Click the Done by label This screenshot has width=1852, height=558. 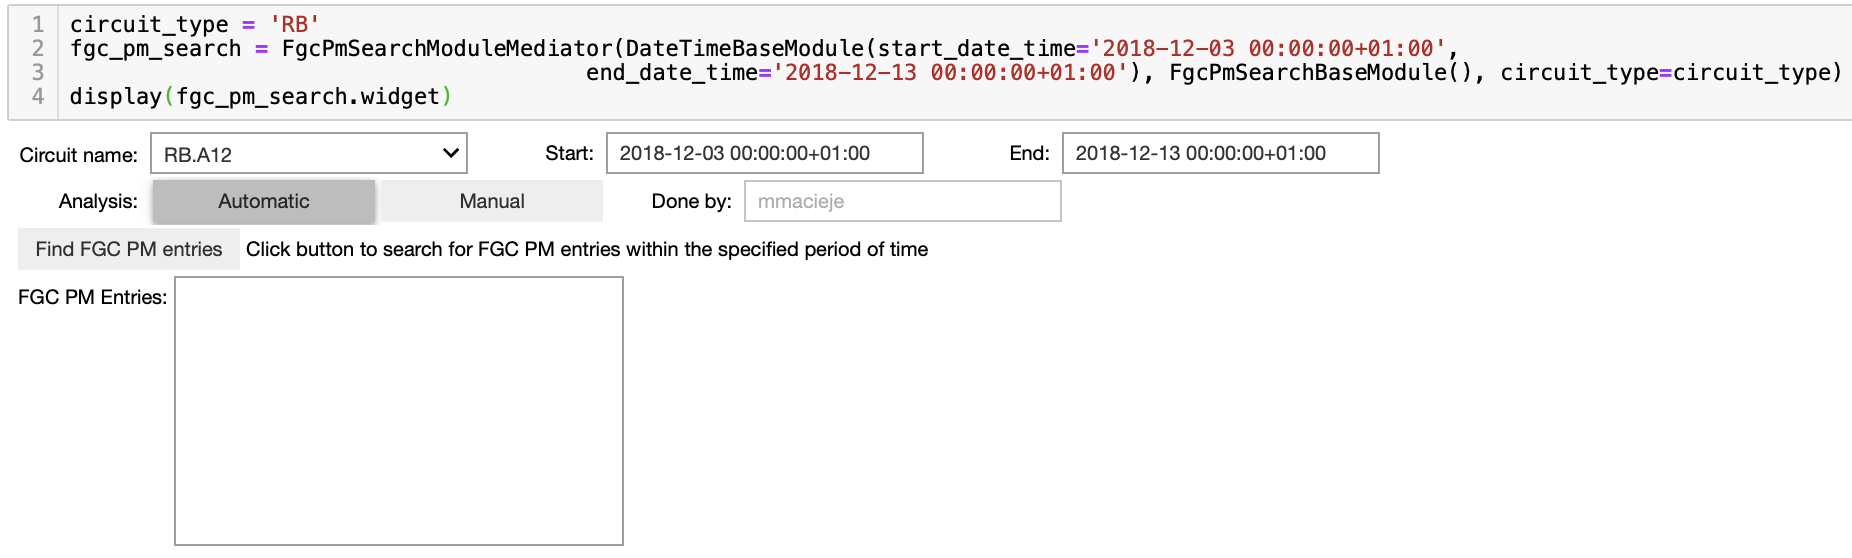(691, 201)
